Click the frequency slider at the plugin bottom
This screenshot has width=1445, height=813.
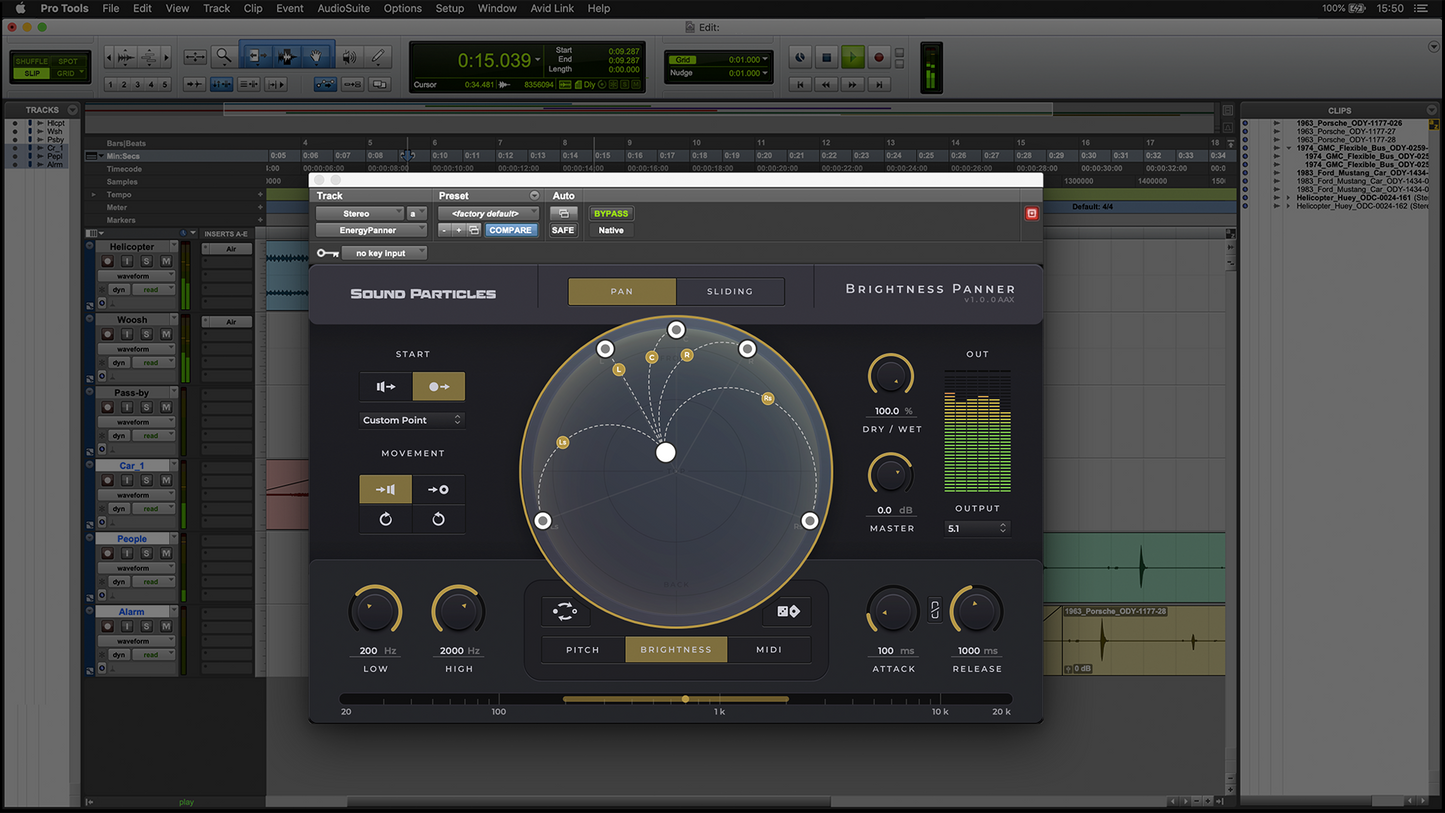pyautogui.click(x=685, y=698)
